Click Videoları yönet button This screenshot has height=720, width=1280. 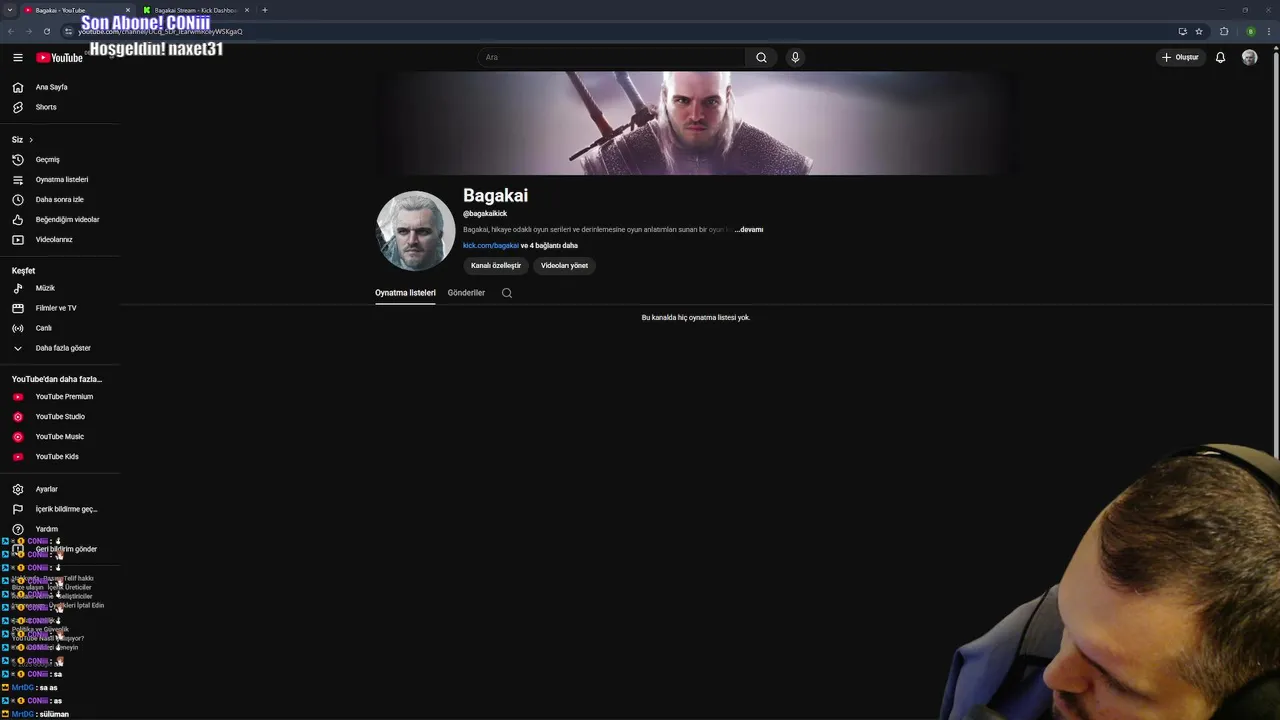coord(564,266)
